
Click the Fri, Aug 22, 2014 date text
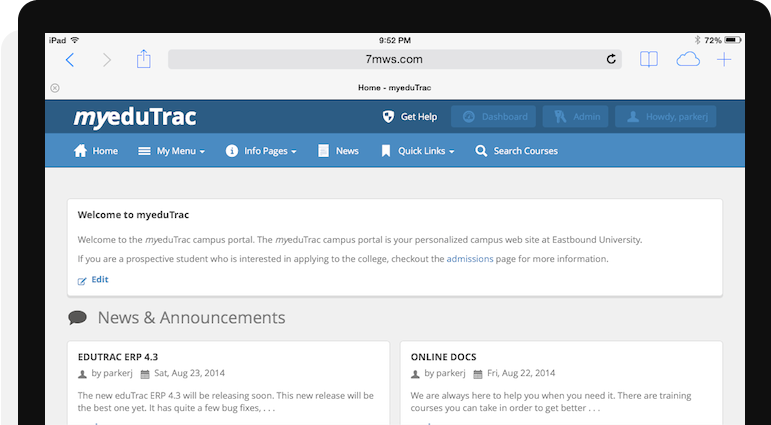521,373
